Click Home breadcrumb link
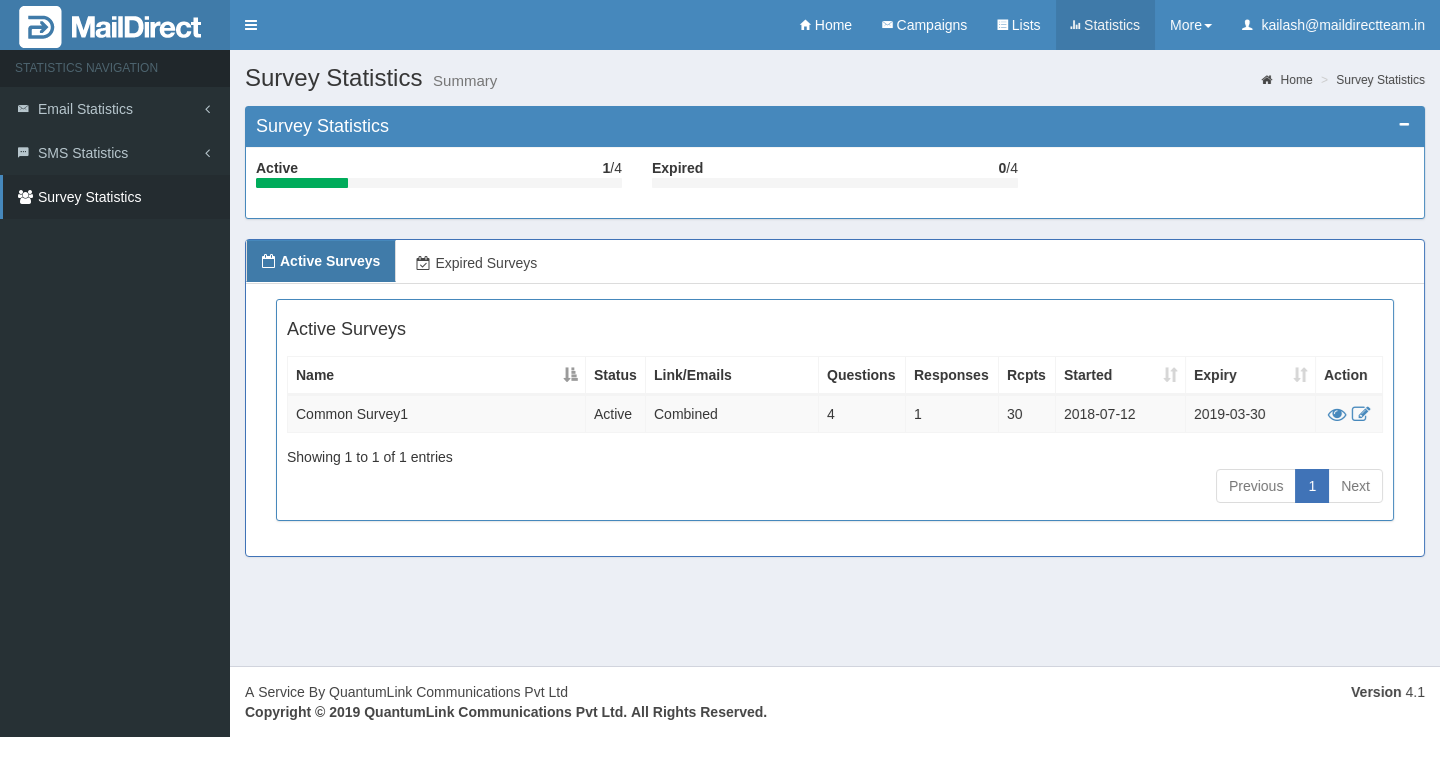This screenshot has width=1440, height=766. pyautogui.click(x=1296, y=80)
